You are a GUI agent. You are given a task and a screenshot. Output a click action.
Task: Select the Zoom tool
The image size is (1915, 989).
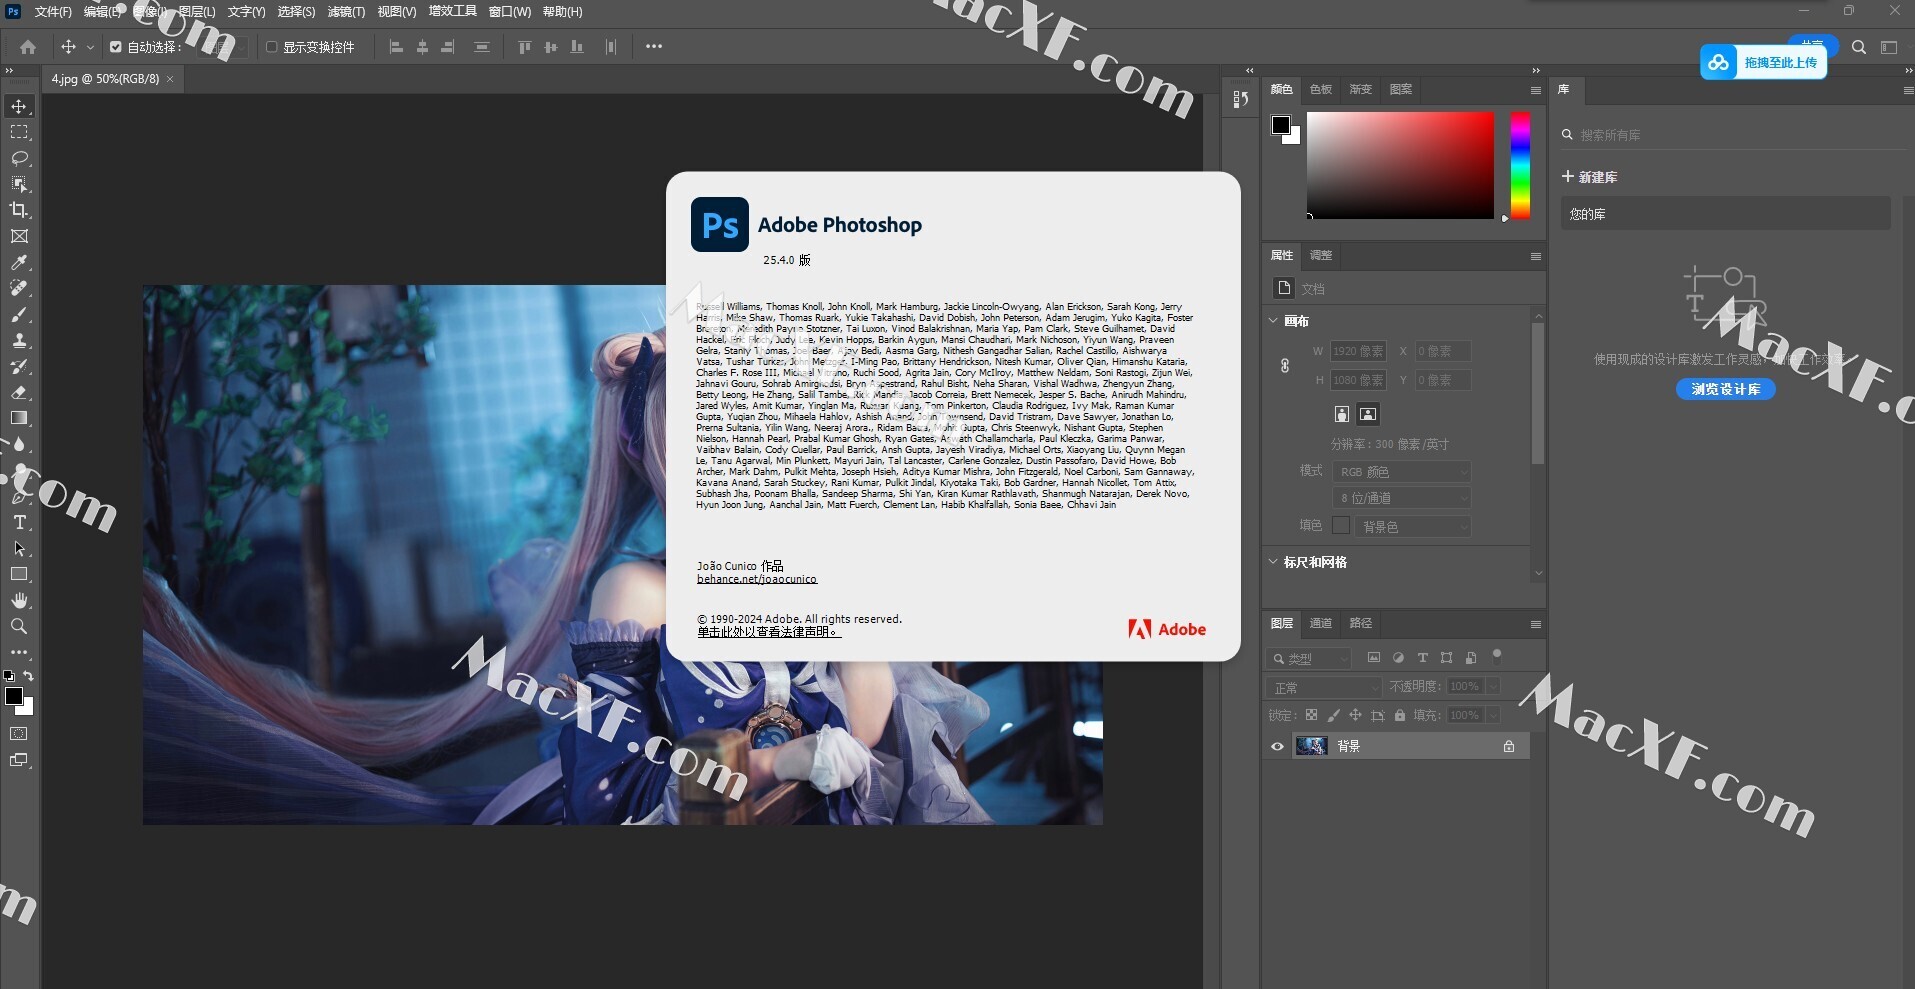pos(19,626)
